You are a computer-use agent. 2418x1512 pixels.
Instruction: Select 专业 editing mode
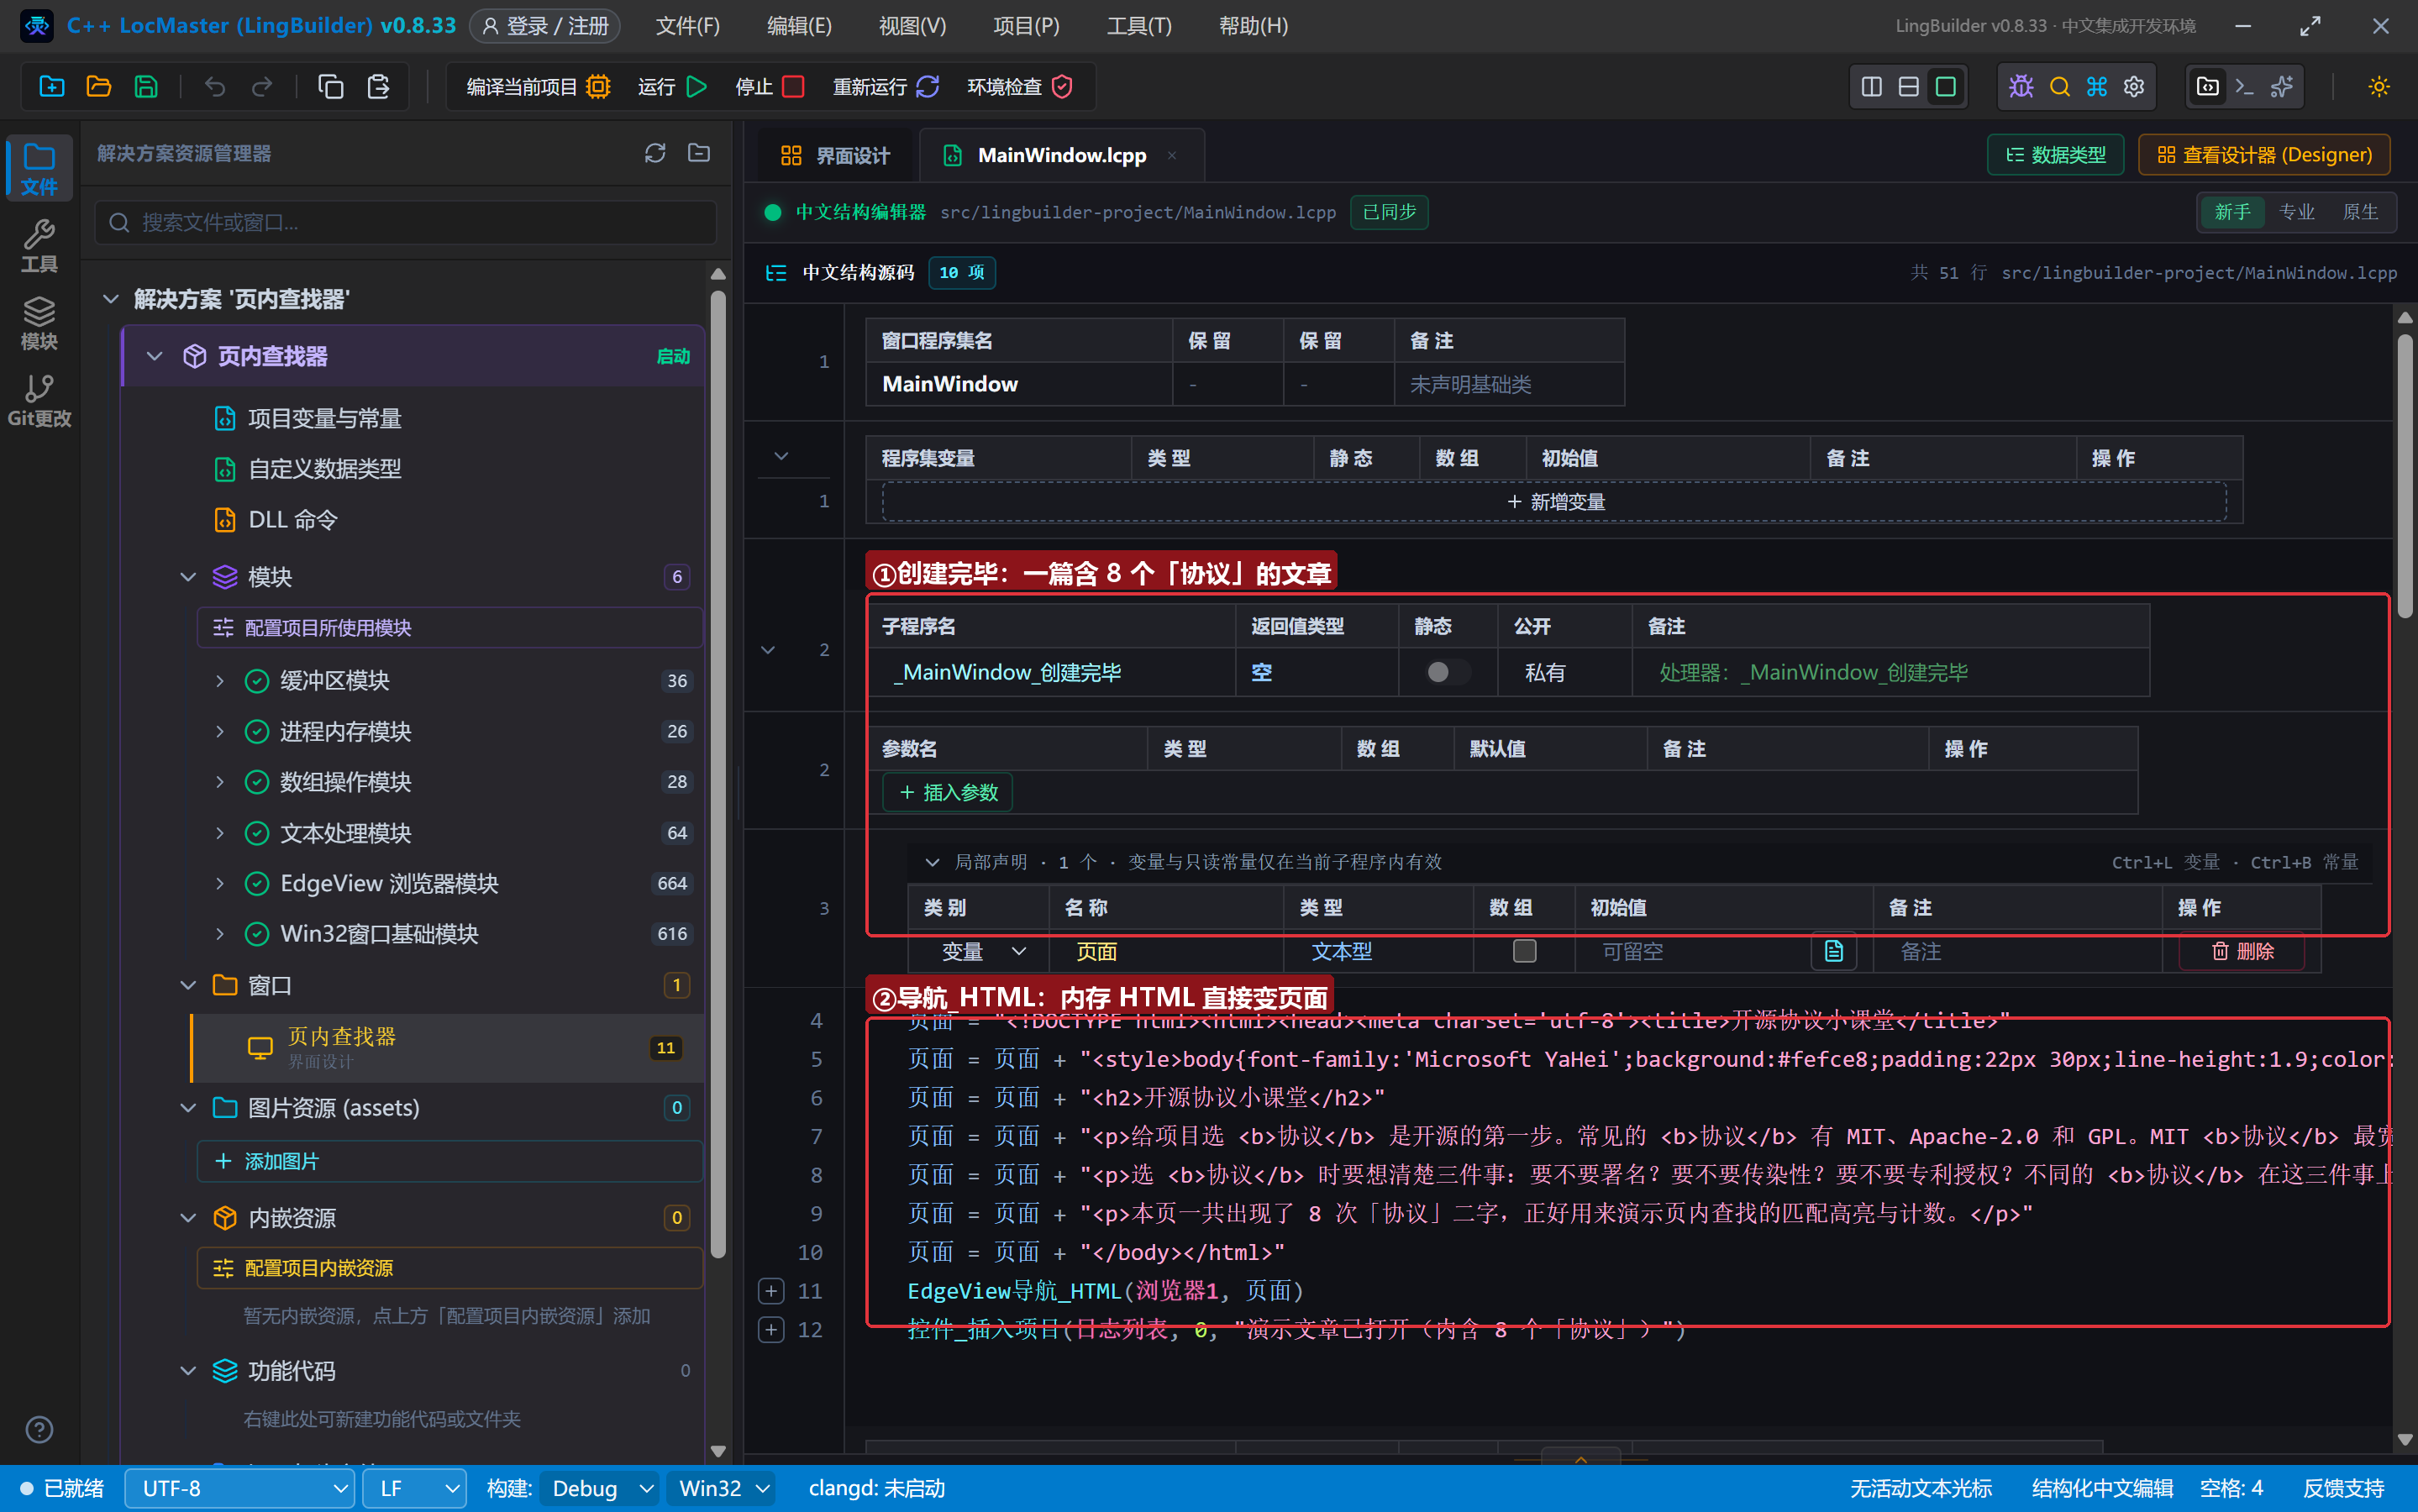click(x=2296, y=212)
